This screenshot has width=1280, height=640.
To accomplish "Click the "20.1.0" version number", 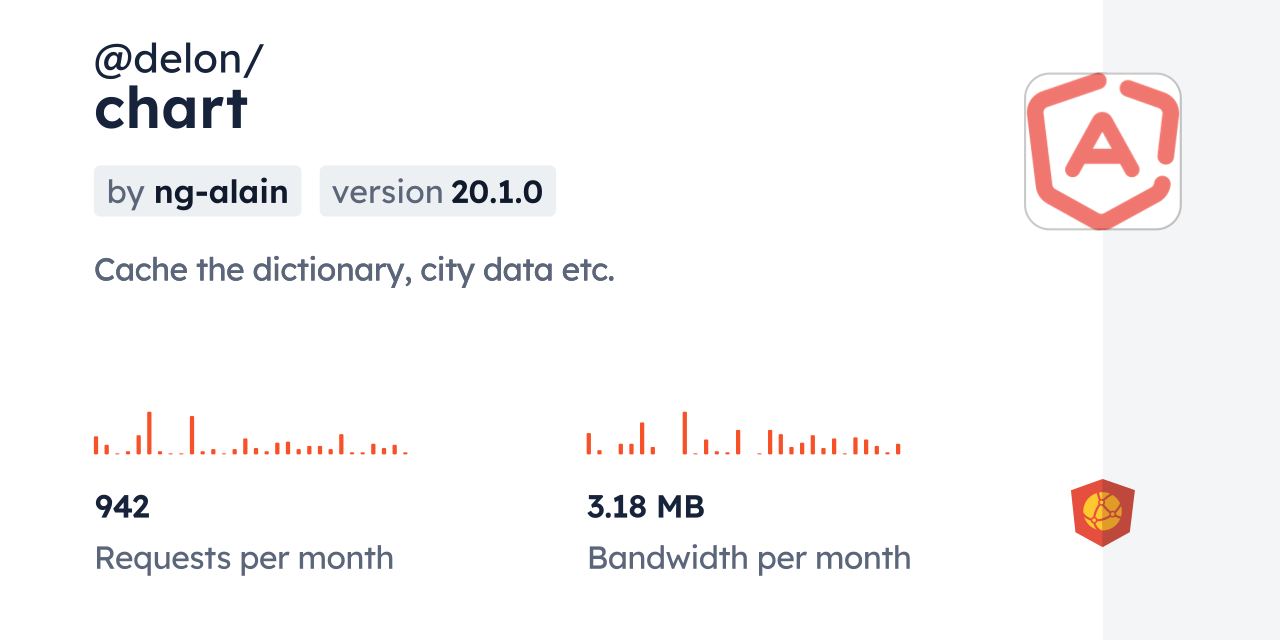I will 497,191.
